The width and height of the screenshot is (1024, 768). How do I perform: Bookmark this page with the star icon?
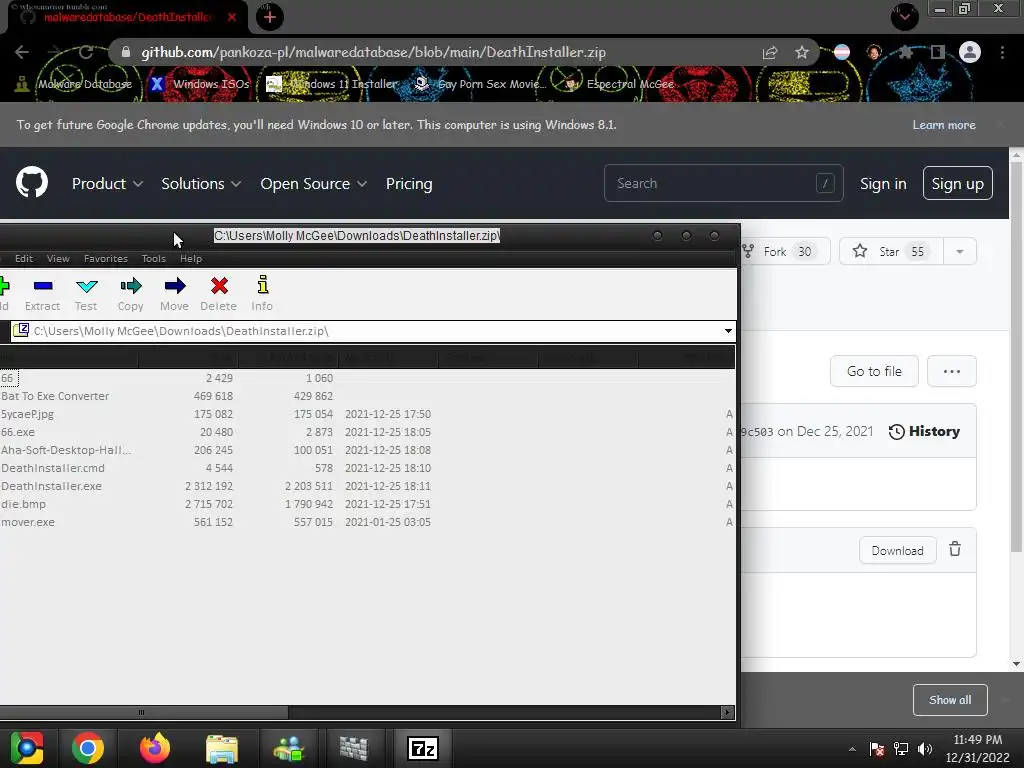802,52
